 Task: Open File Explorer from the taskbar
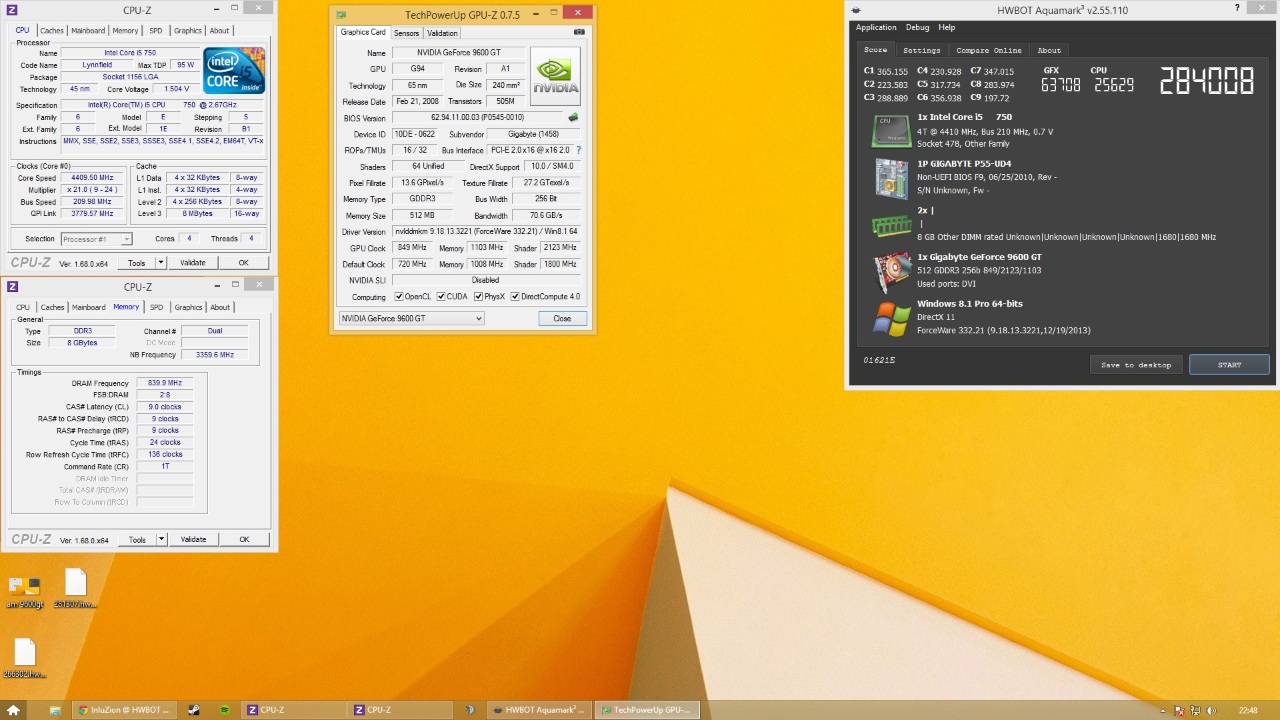55,710
